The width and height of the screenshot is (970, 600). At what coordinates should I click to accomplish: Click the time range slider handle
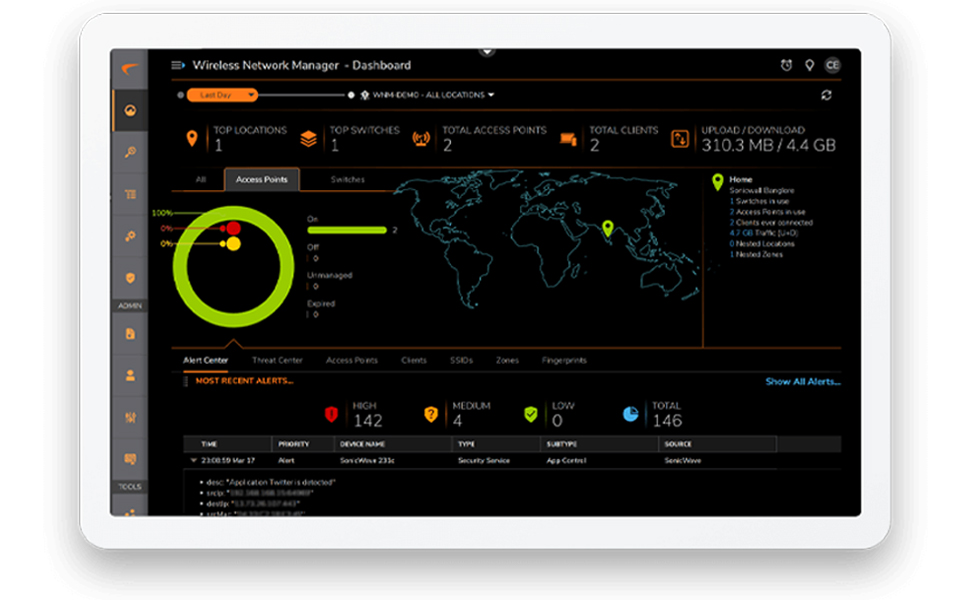point(351,95)
